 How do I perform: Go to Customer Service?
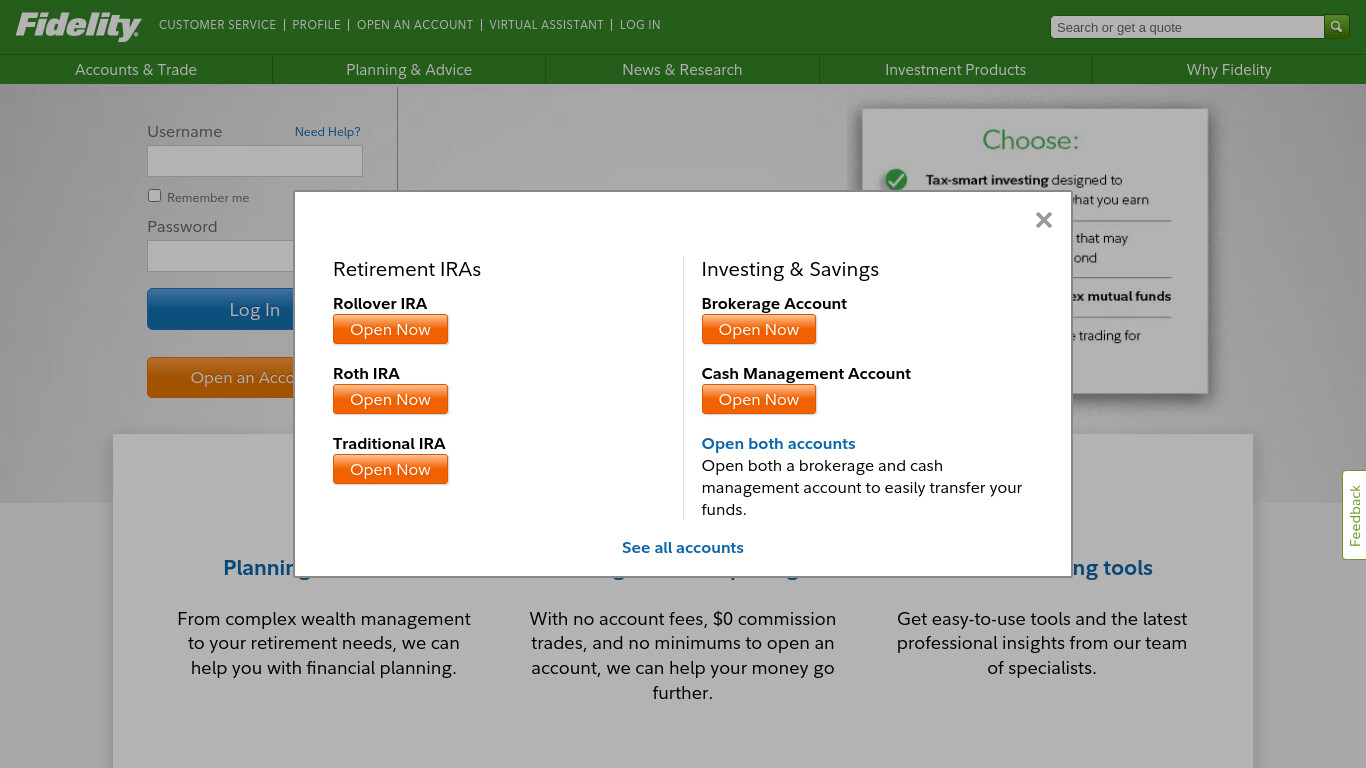217,25
